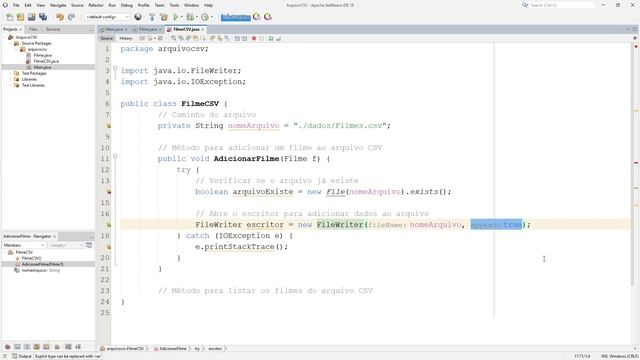Switch to the Files panel tab
This screenshot has width=640, height=360.
click(33, 29)
